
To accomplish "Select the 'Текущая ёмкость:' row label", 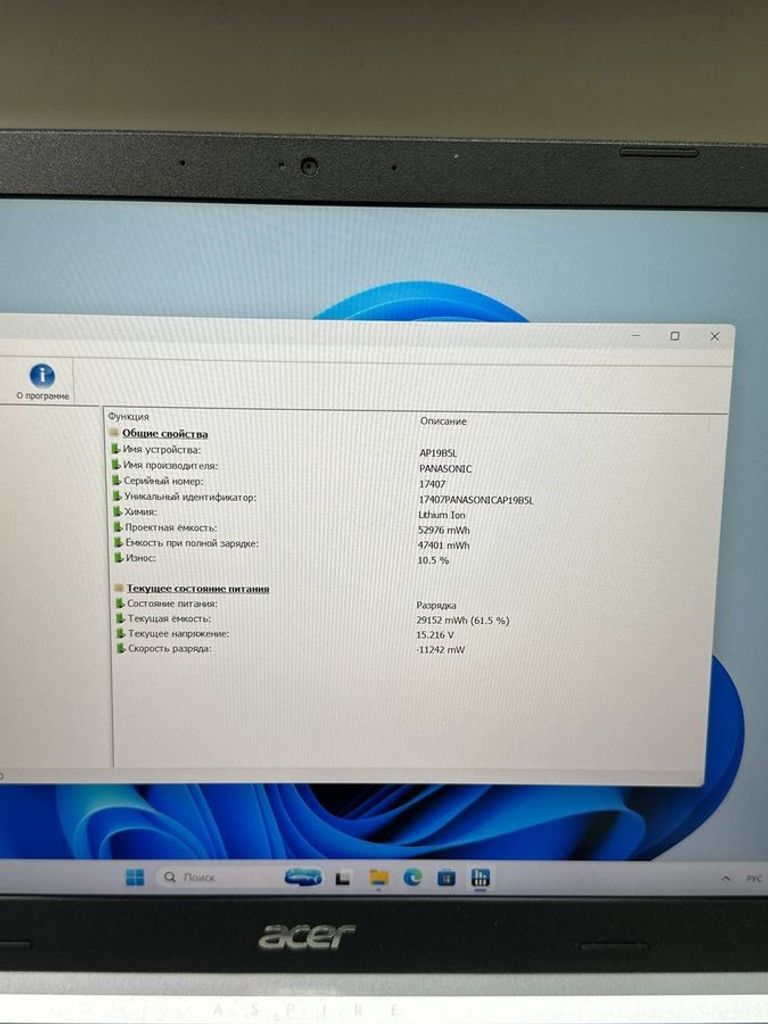I will coord(169,618).
